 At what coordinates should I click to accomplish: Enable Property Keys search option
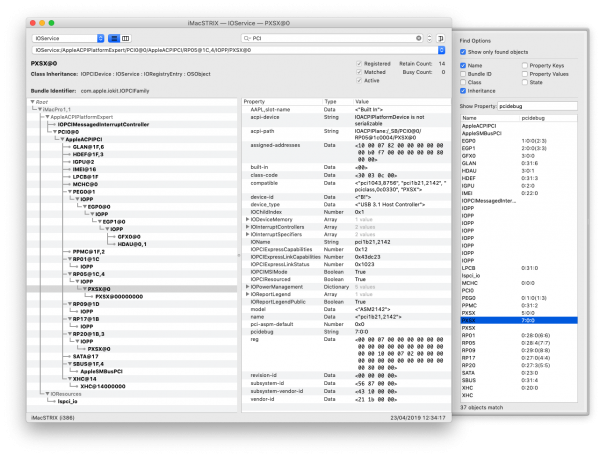(524, 64)
